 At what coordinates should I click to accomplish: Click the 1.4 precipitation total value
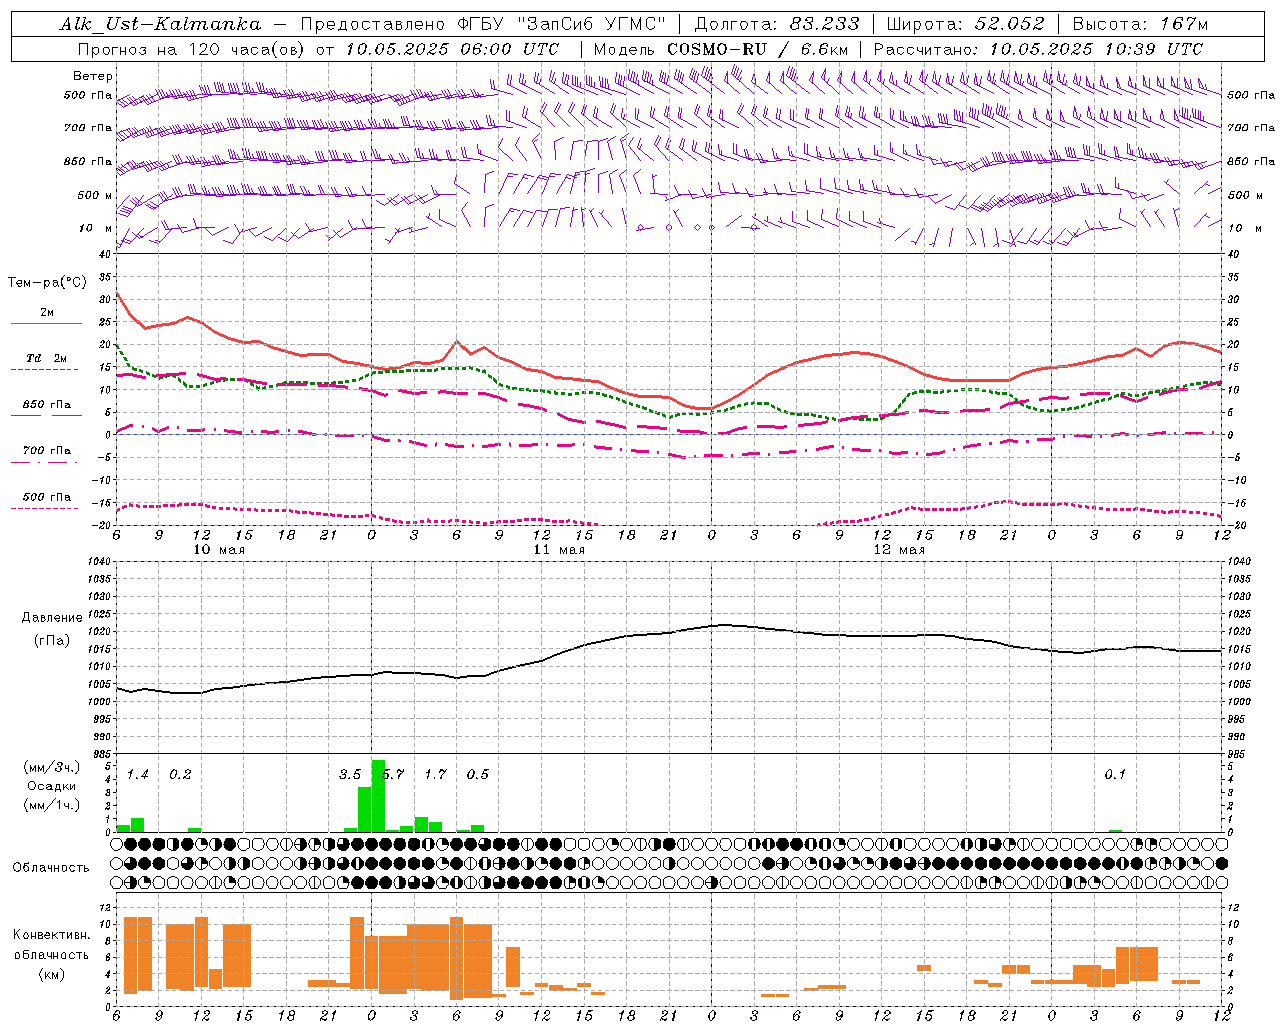[x=137, y=774]
